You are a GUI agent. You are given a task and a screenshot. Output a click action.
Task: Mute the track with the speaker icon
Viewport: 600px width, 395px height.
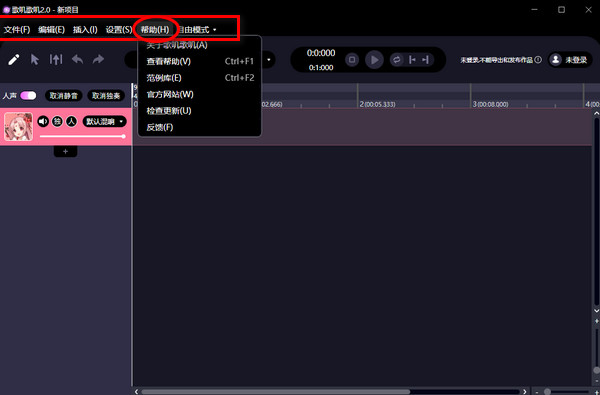(43, 122)
